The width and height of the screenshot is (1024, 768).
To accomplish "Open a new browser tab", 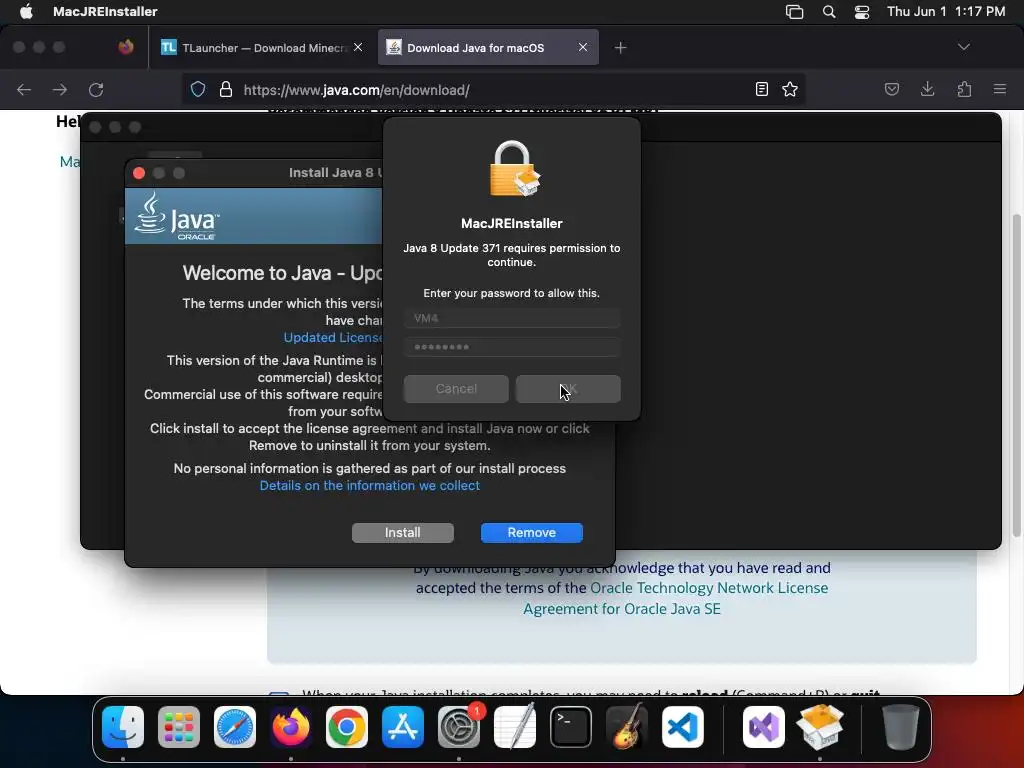I will 620,48.
